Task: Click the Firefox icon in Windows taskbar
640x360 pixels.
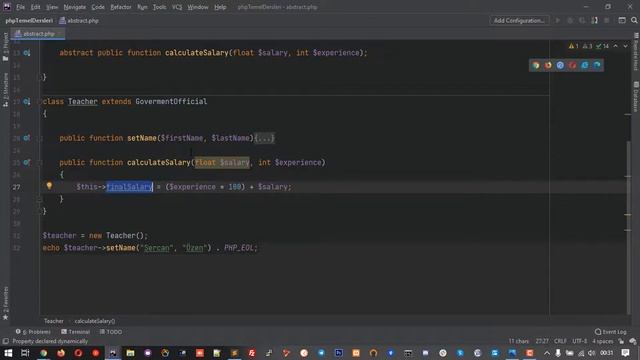Action: (x=61, y=353)
